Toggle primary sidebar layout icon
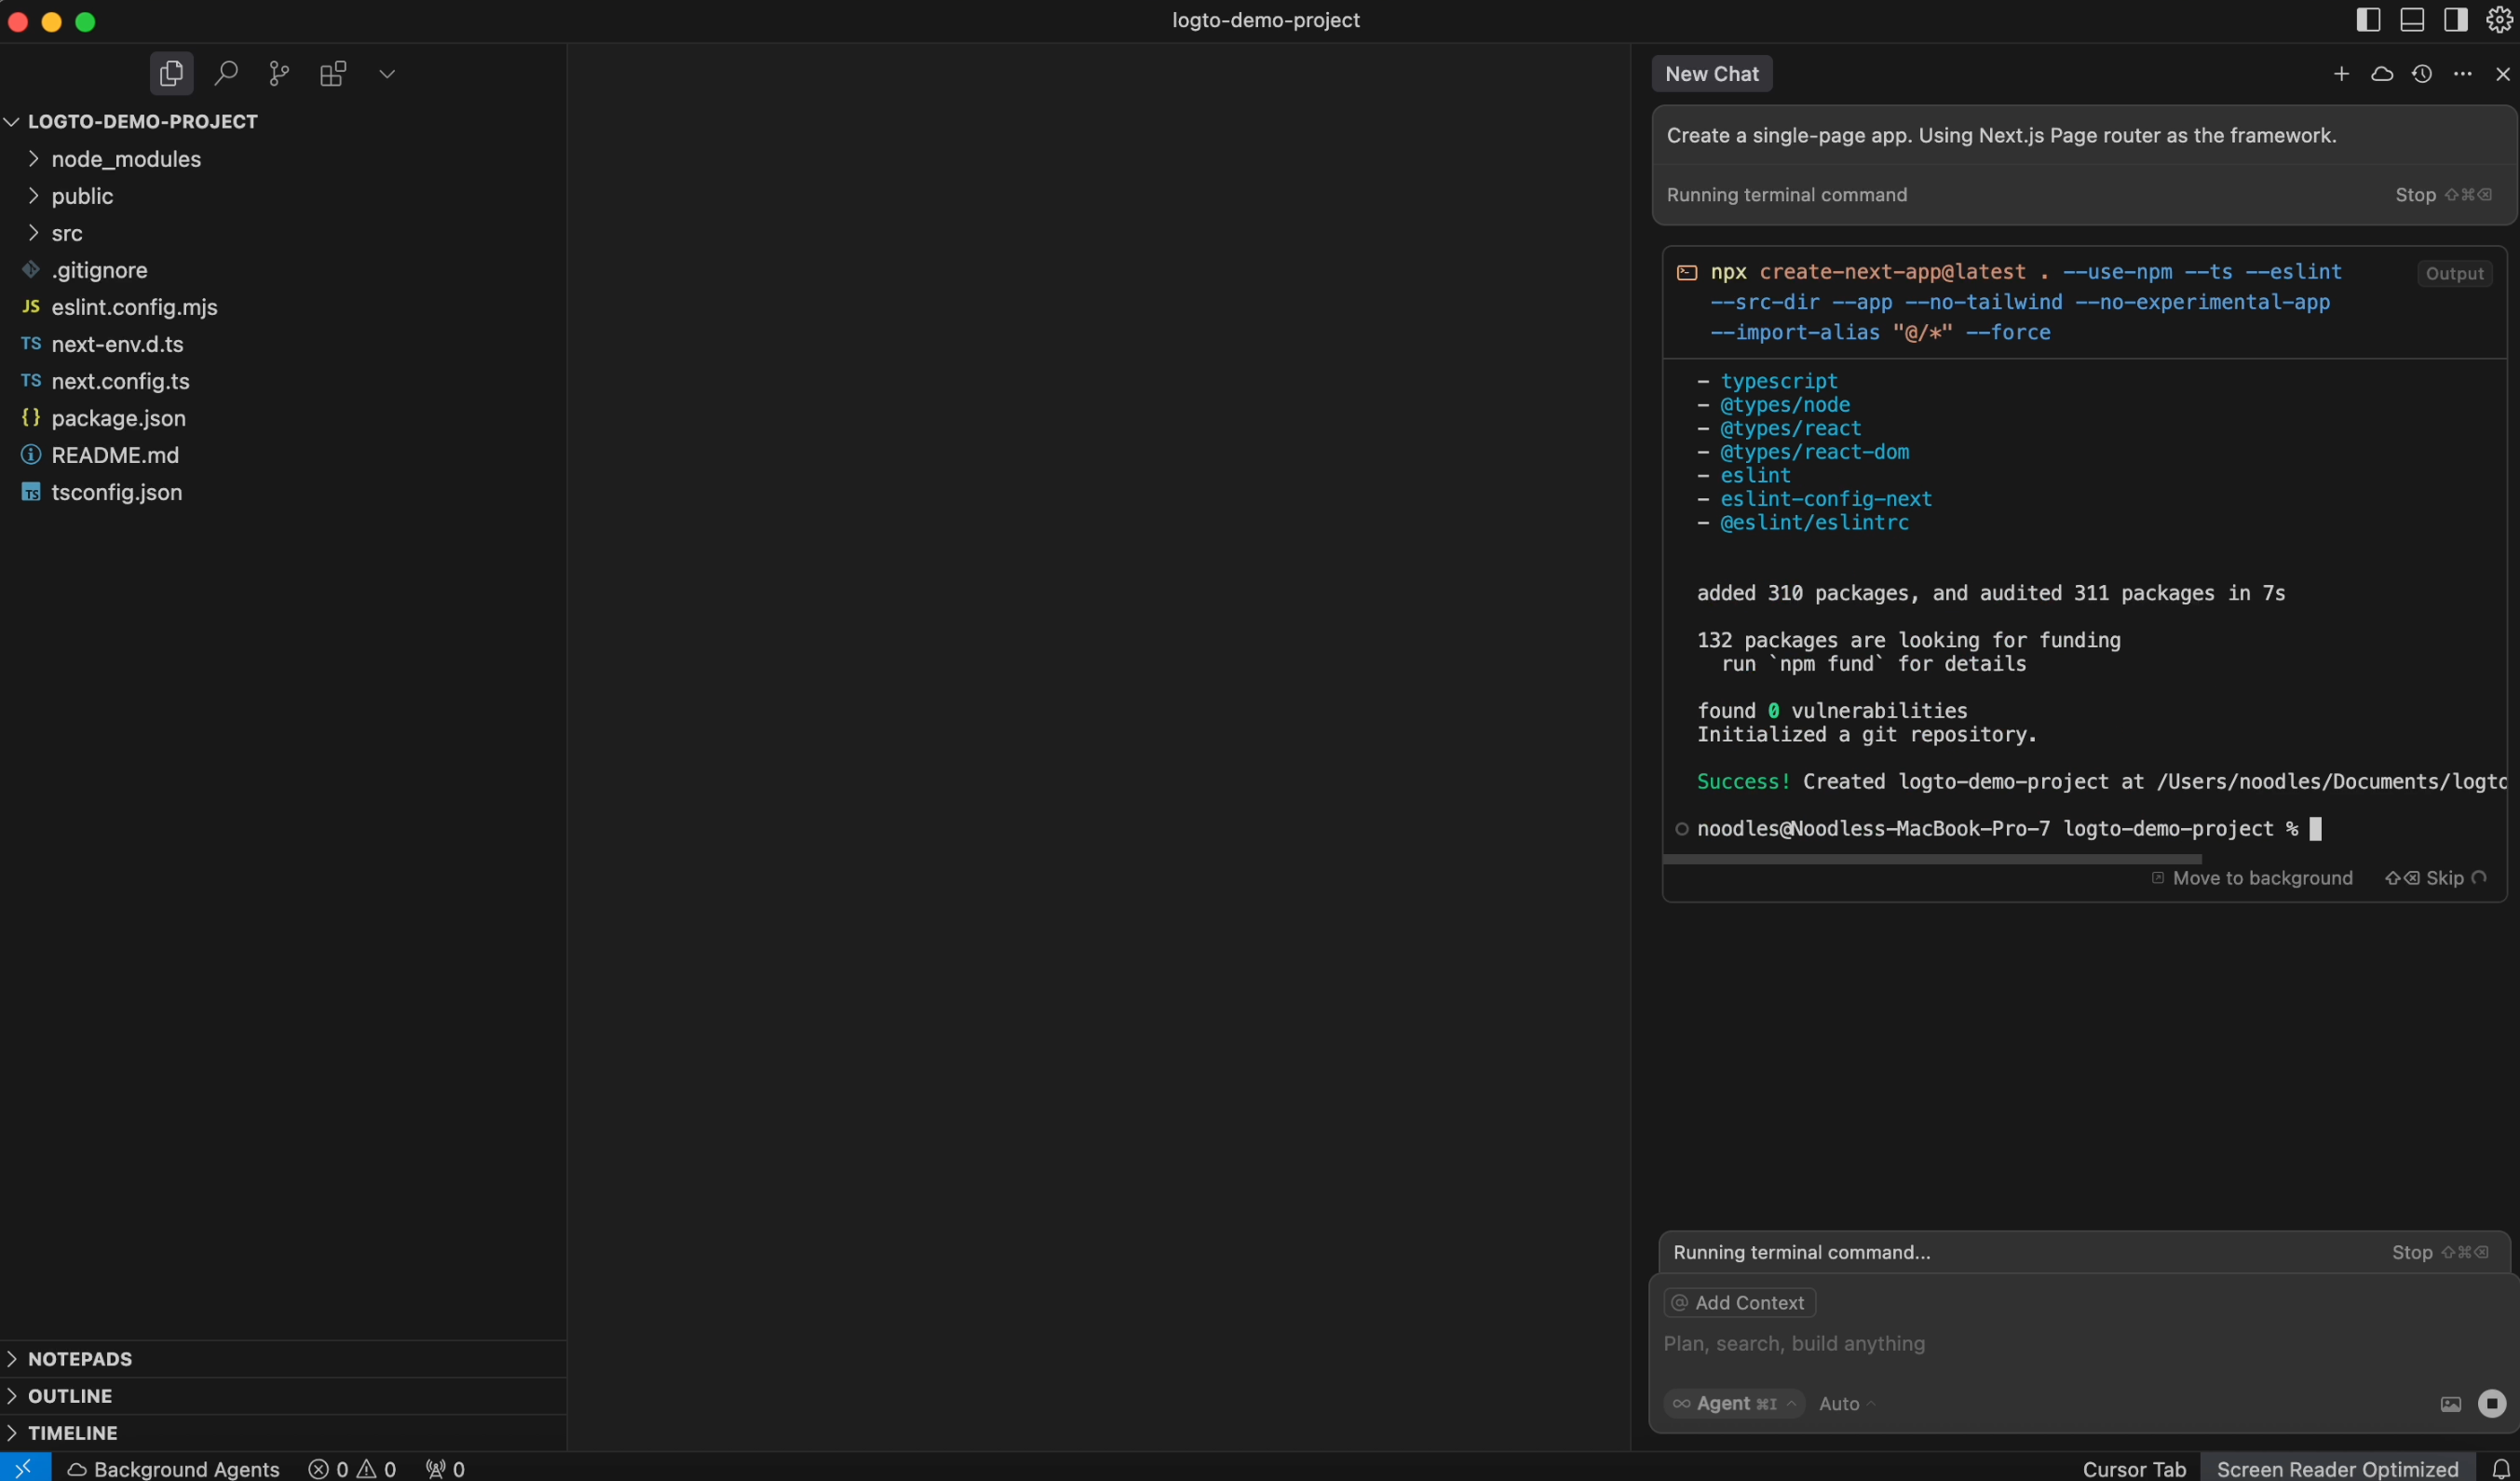Viewport: 2520px width, 1481px height. point(2367,20)
